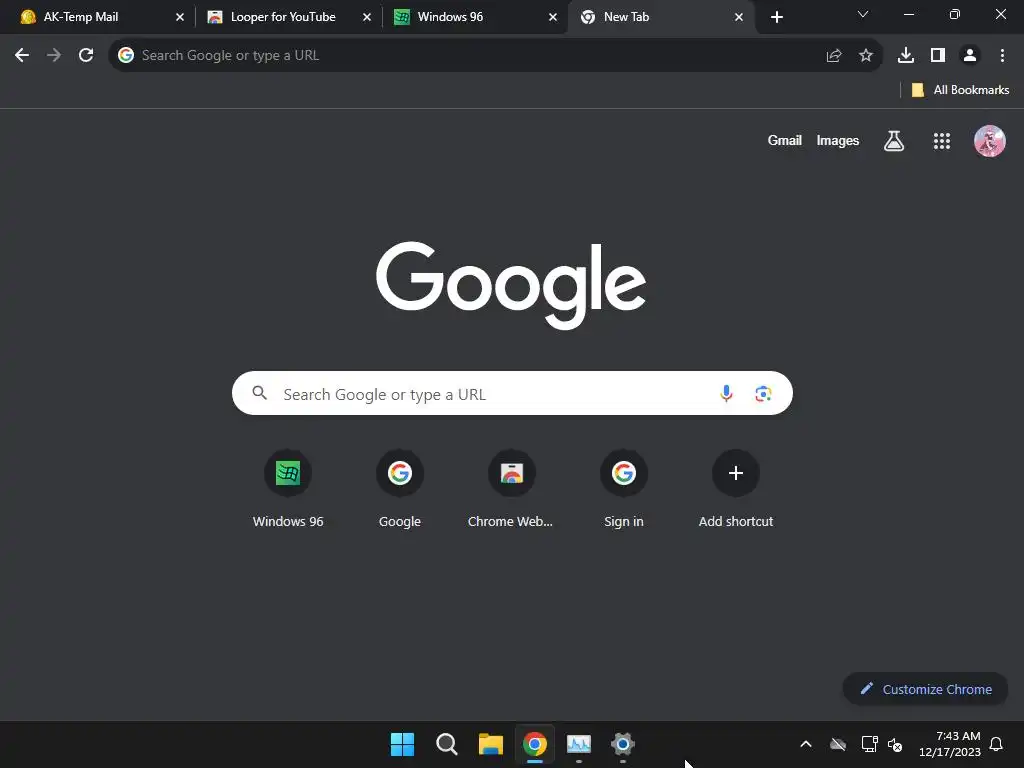Open the performance monitor taskbar app
Viewport: 1024px width, 768px height.
click(579, 744)
